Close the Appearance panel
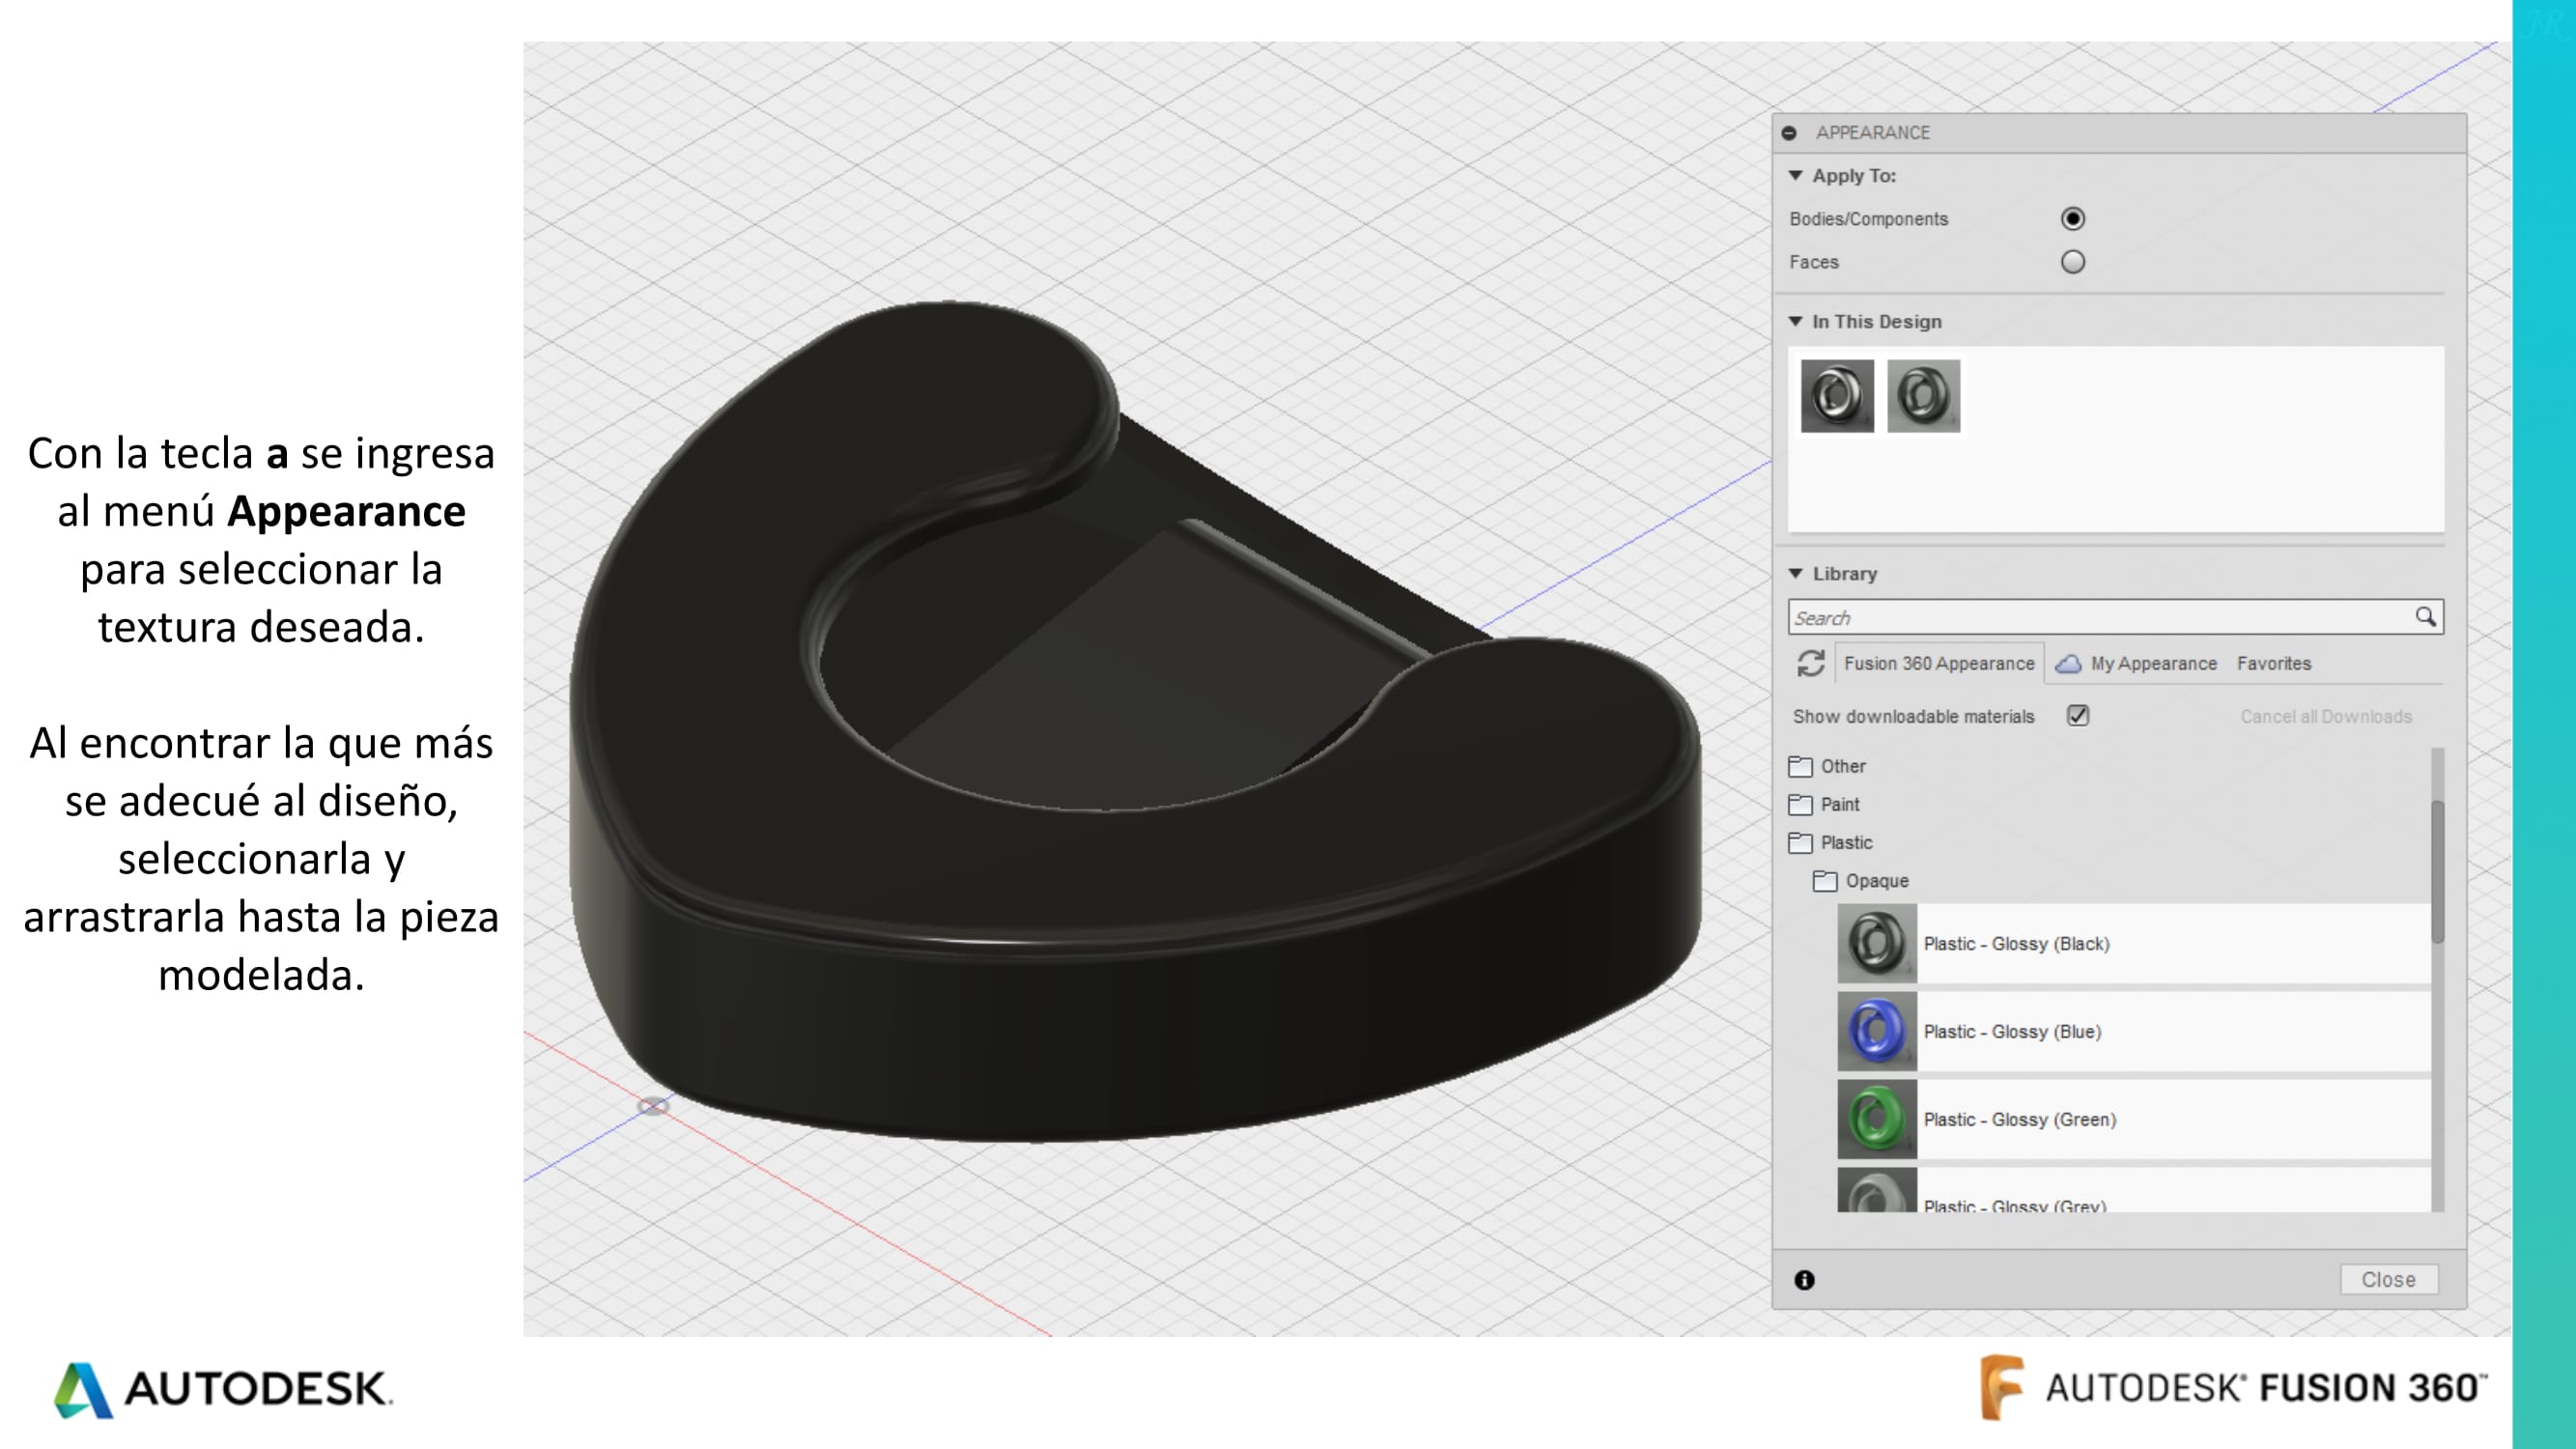2576x1449 pixels. tap(2391, 1277)
